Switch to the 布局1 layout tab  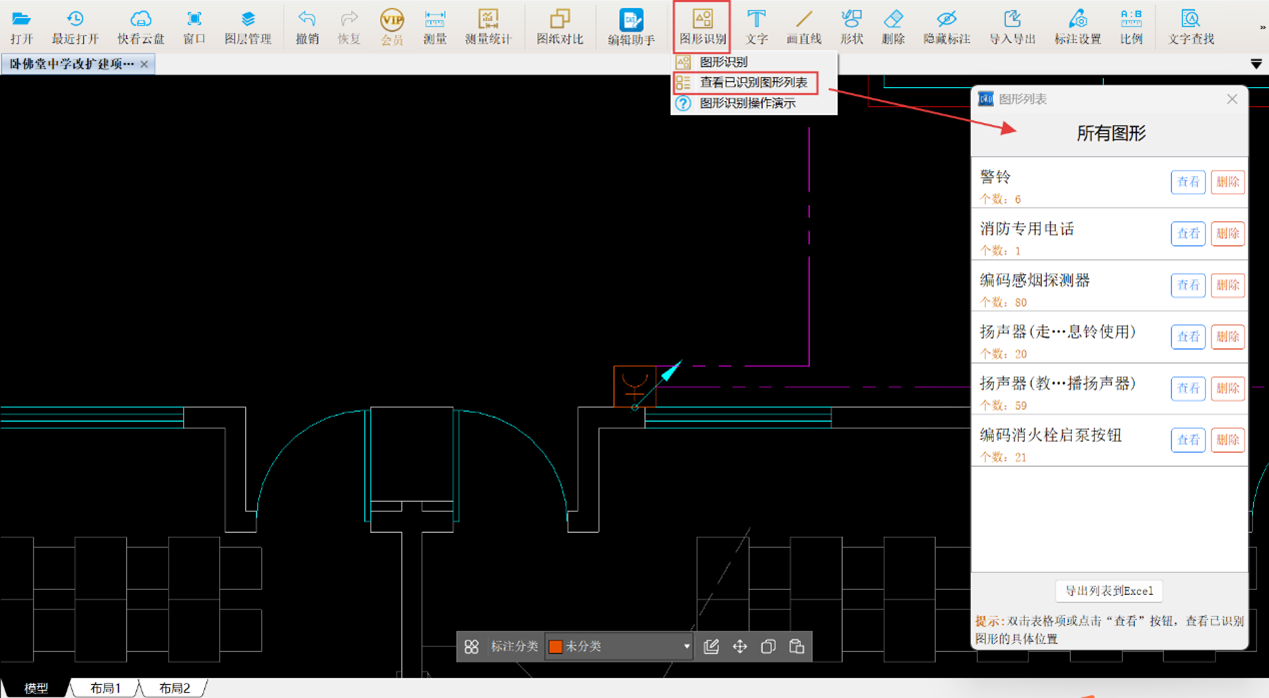(105, 688)
